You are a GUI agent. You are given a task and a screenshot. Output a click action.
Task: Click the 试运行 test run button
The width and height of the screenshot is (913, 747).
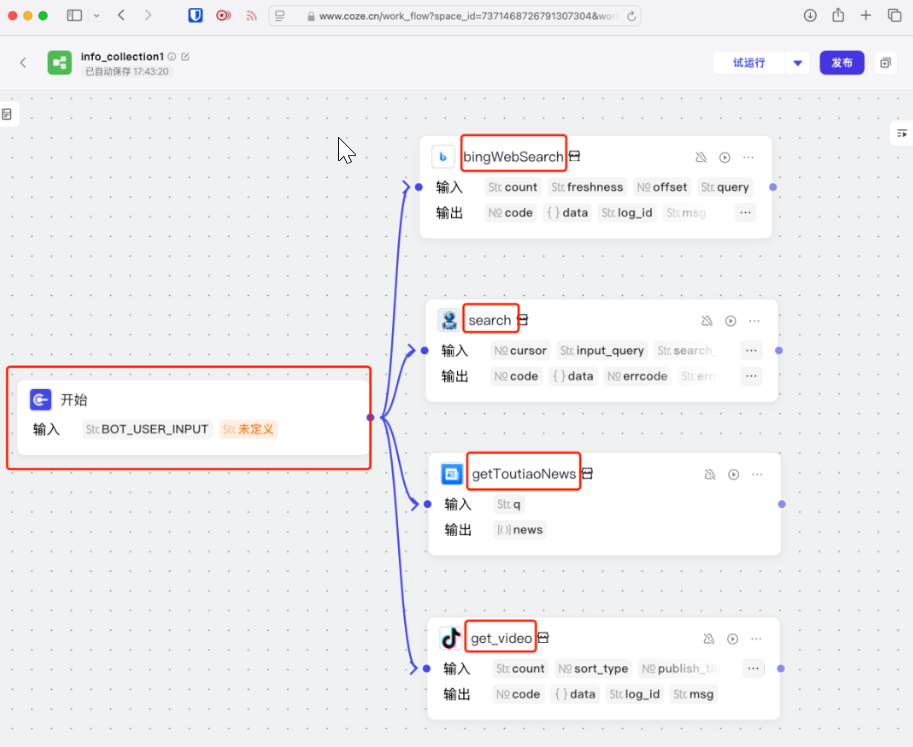(749, 63)
